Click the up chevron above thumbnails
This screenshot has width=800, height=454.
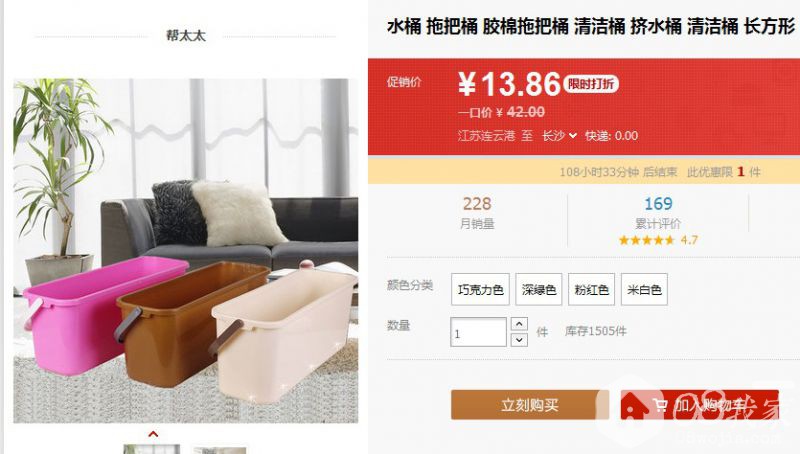coord(153,434)
